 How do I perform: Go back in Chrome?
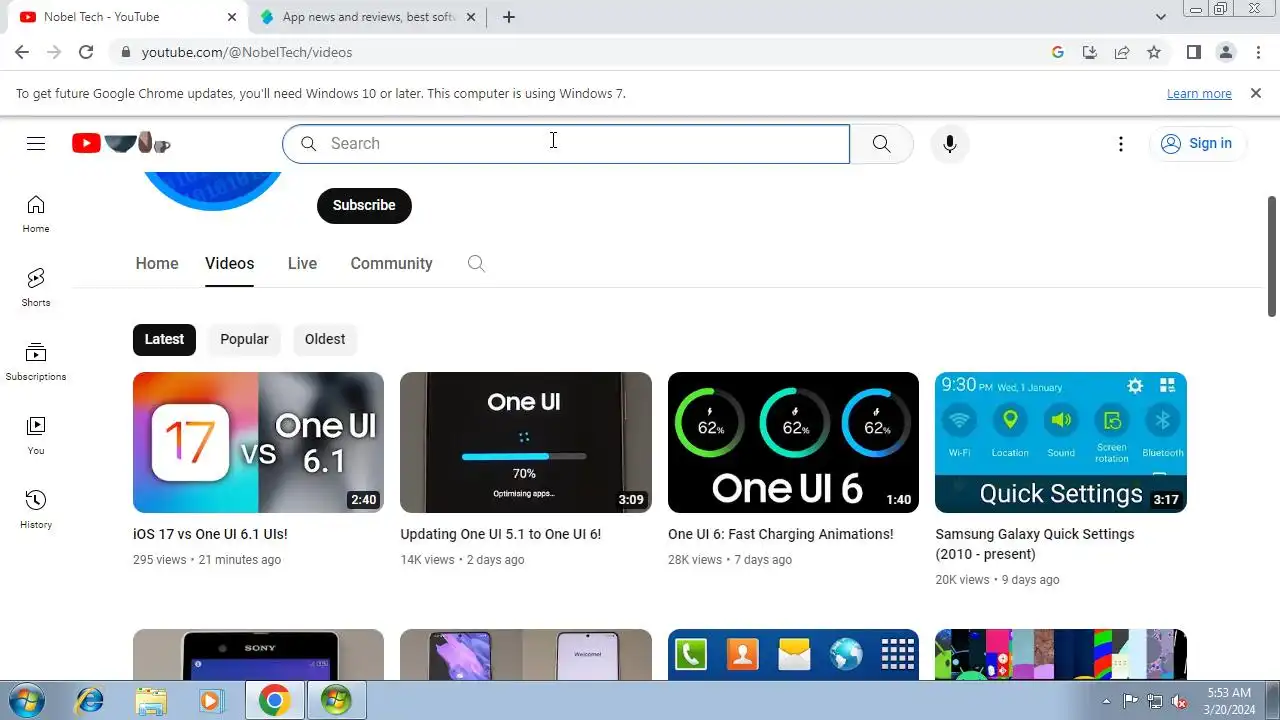pyautogui.click(x=22, y=52)
